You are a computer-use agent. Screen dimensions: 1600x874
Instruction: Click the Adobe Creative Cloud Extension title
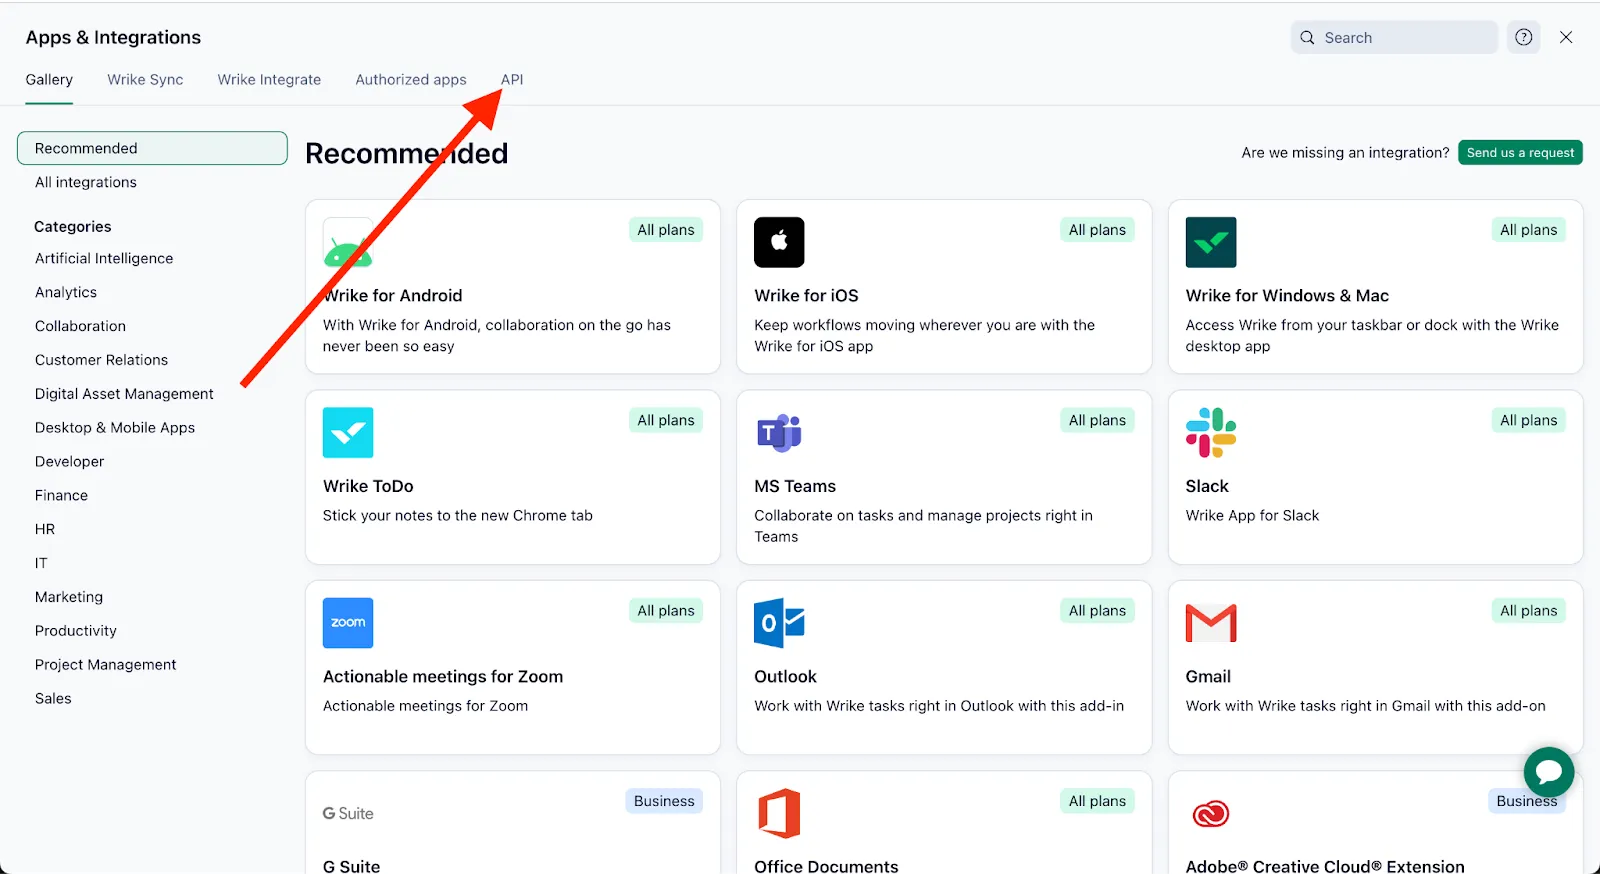[1325, 866]
